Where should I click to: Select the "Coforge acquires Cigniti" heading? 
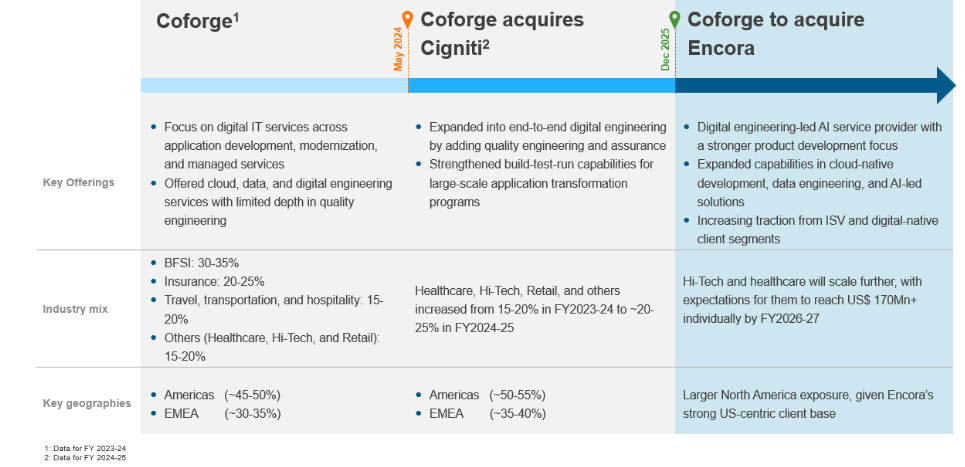[x=502, y=33]
